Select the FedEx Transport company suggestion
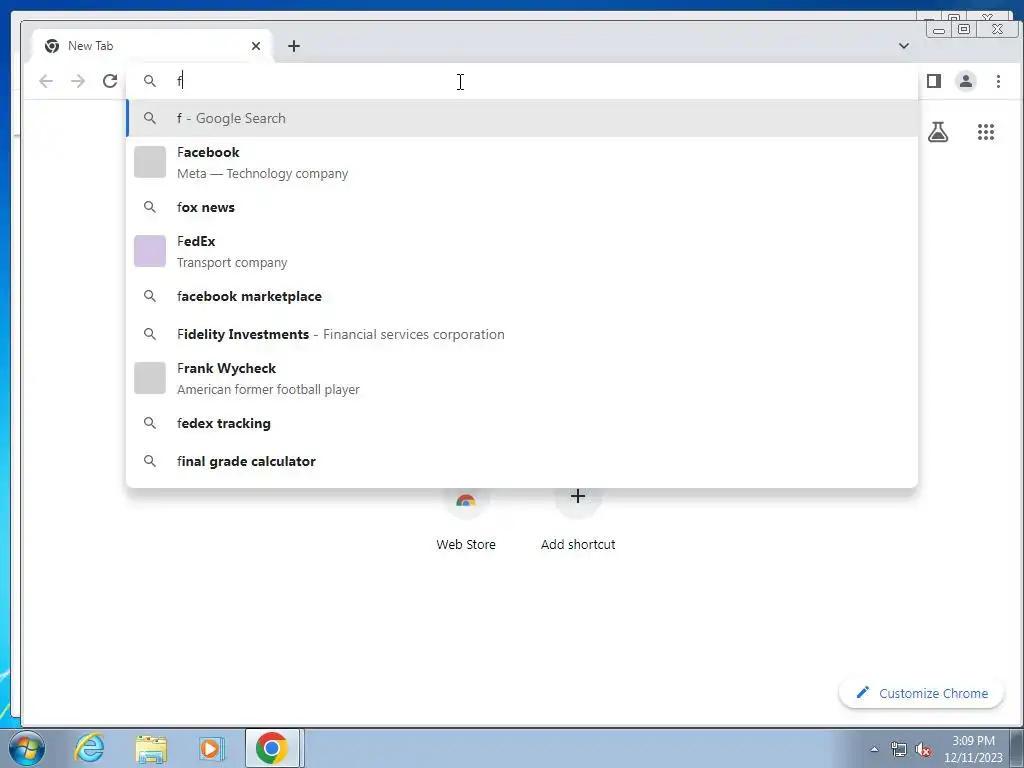The width and height of the screenshot is (1024, 768). pos(522,251)
